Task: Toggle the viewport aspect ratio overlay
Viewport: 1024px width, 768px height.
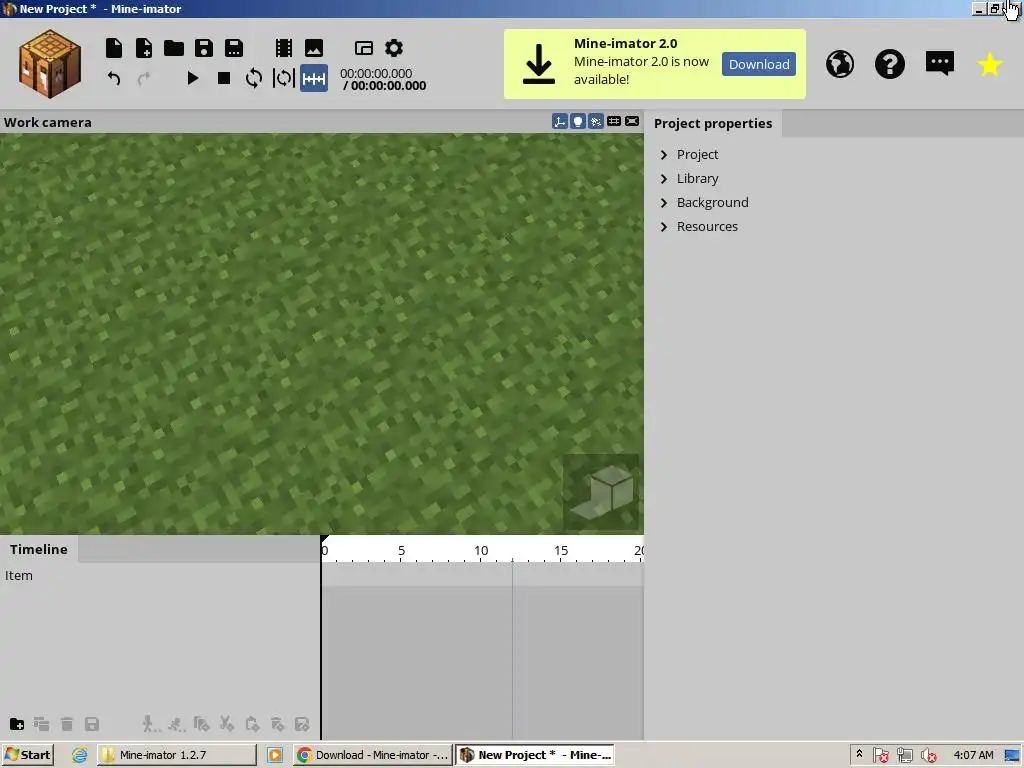Action: click(632, 121)
